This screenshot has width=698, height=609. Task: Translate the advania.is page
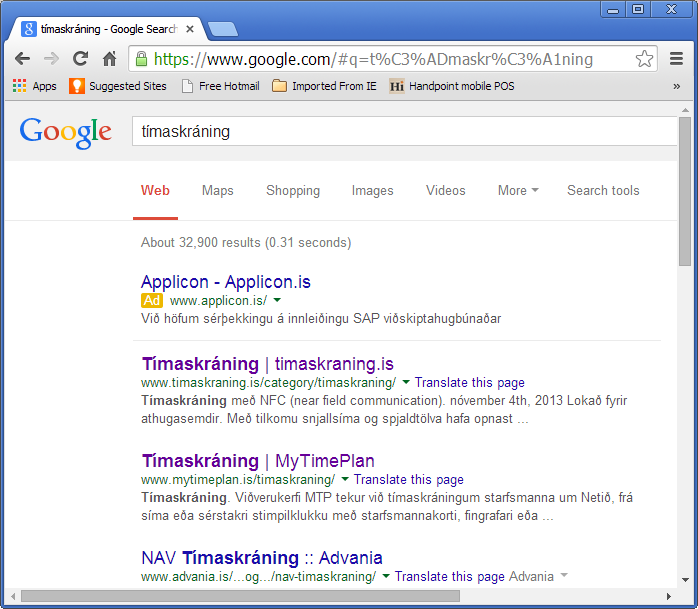450,577
